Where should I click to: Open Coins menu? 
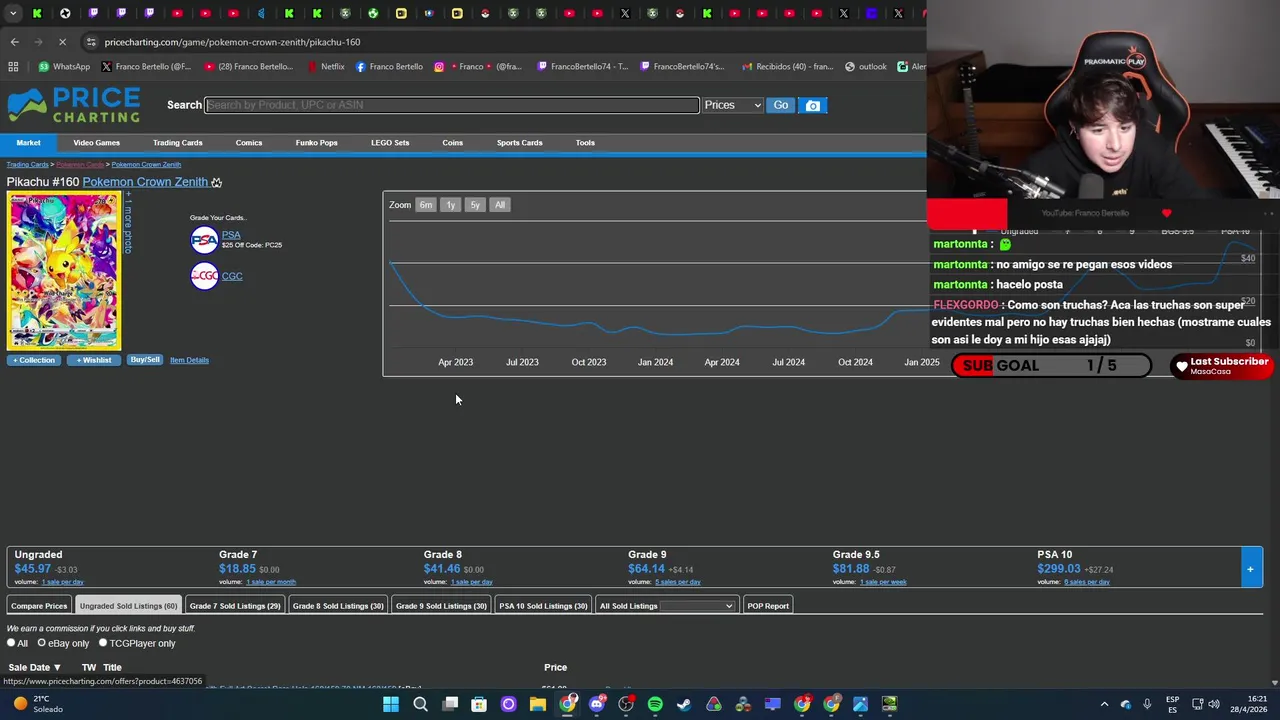pos(452,143)
